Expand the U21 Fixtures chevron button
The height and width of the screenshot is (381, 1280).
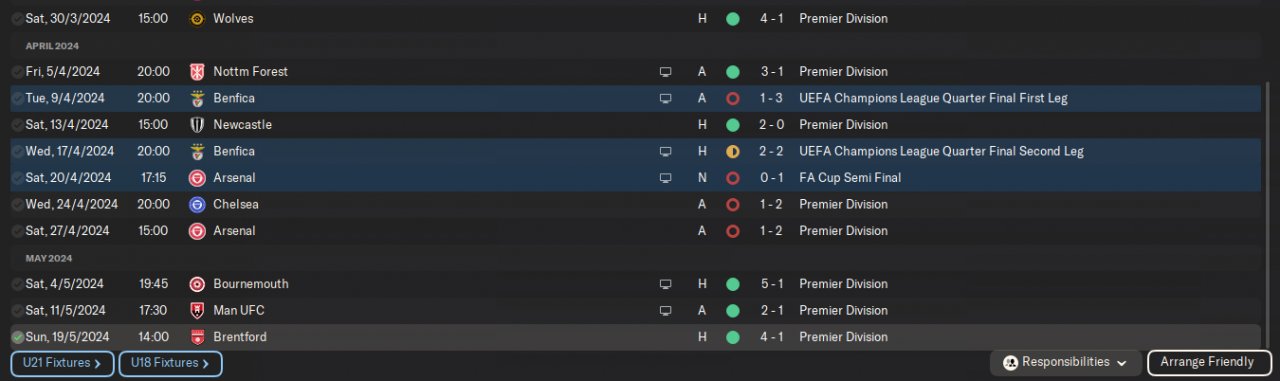pos(61,364)
